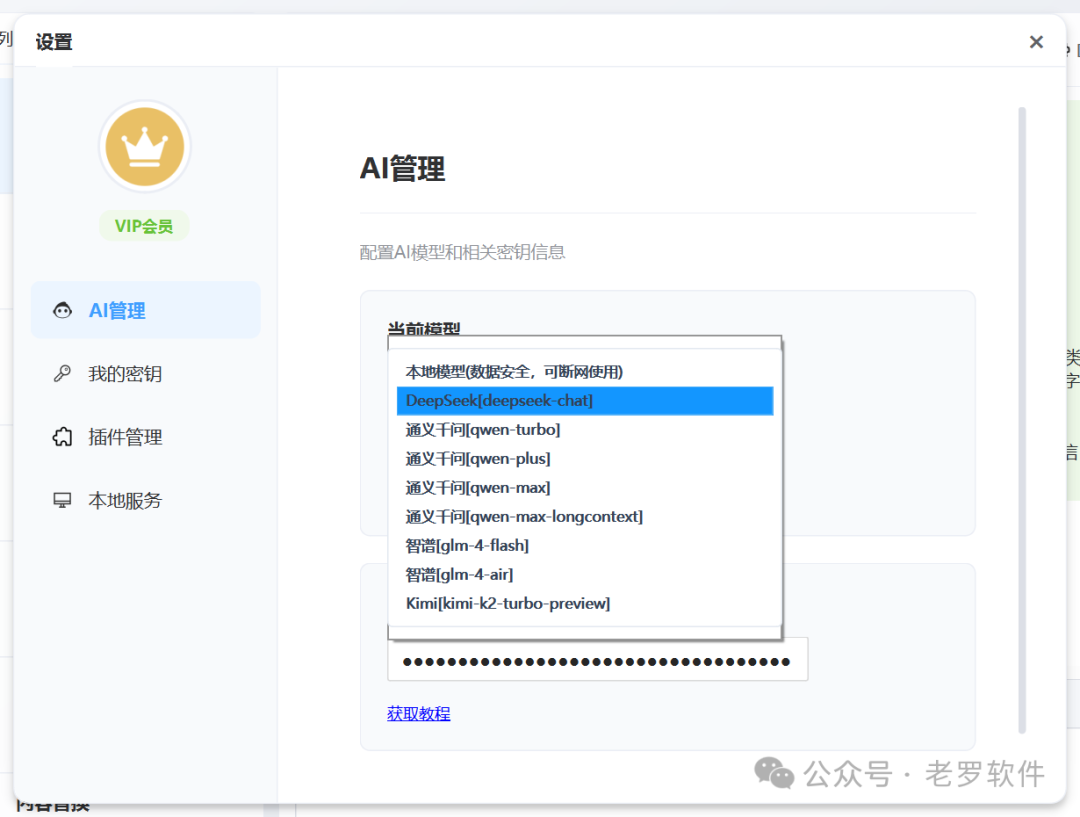The width and height of the screenshot is (1080, 817).
Task: Choose 智谱[glm-4-air] model option
Action: 585,575
